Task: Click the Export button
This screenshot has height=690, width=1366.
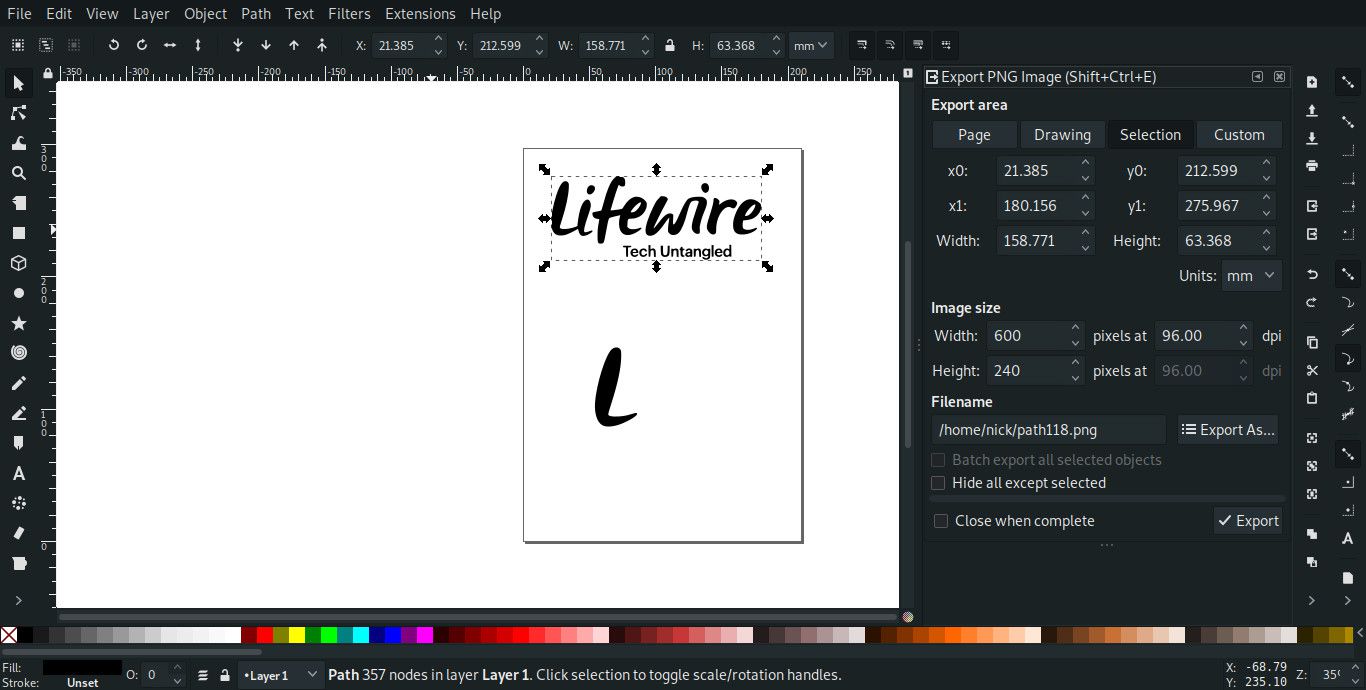Action: point(1247,520)
